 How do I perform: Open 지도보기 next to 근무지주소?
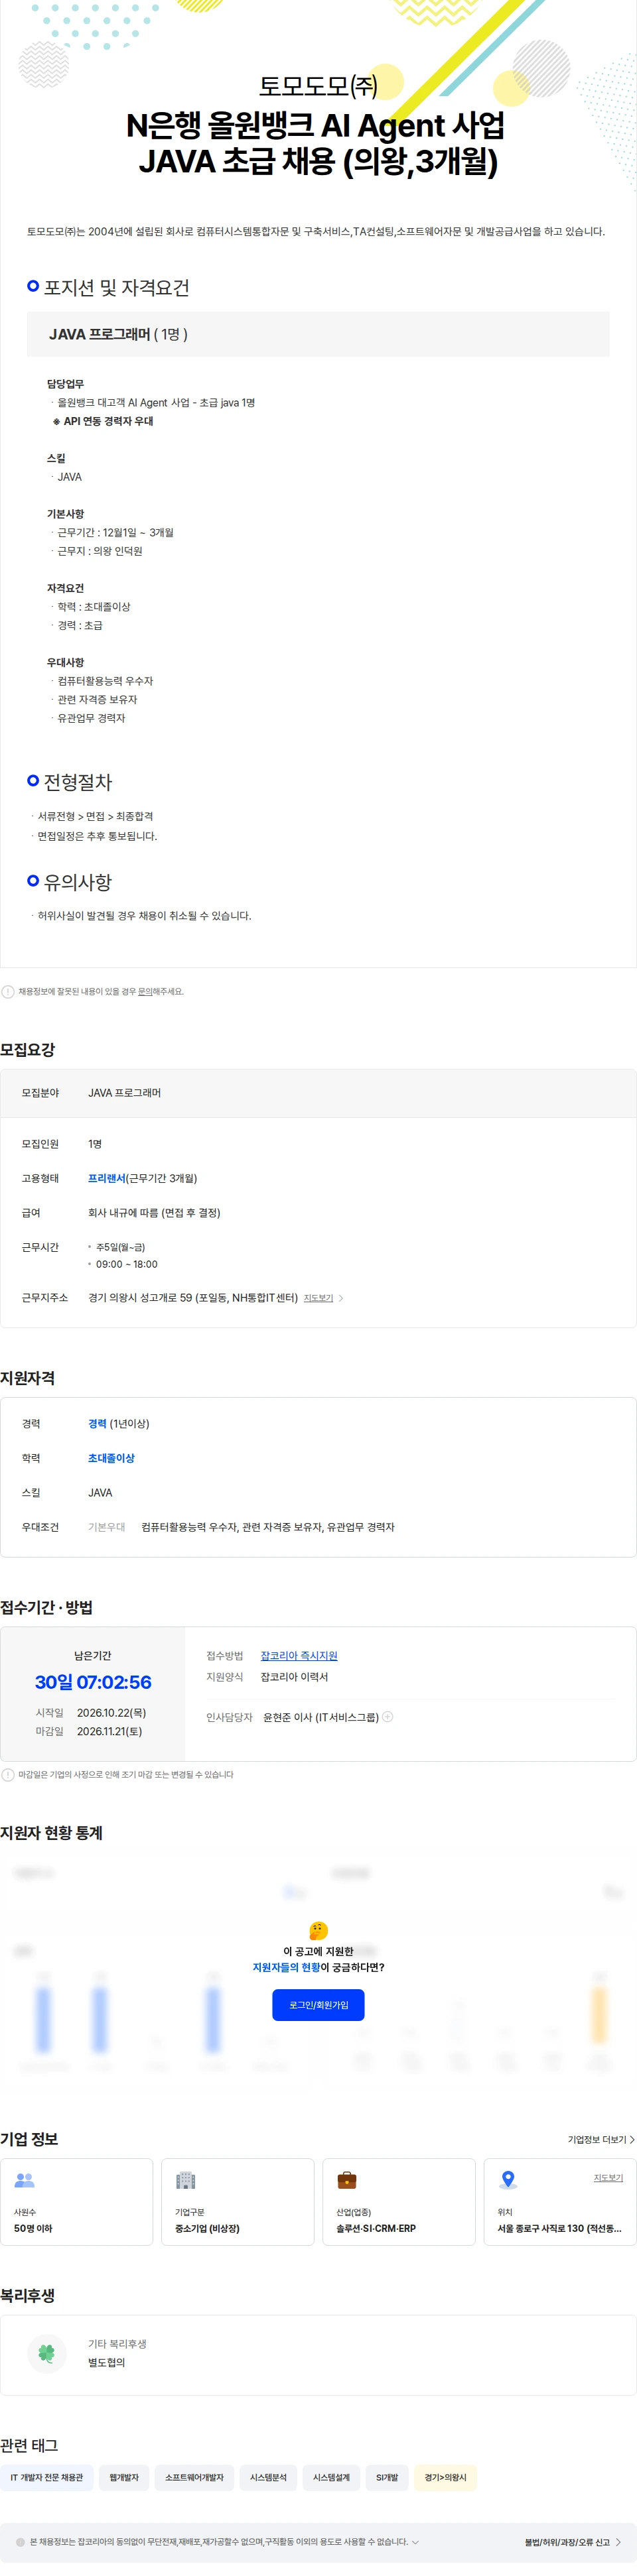coord(318,1298)
